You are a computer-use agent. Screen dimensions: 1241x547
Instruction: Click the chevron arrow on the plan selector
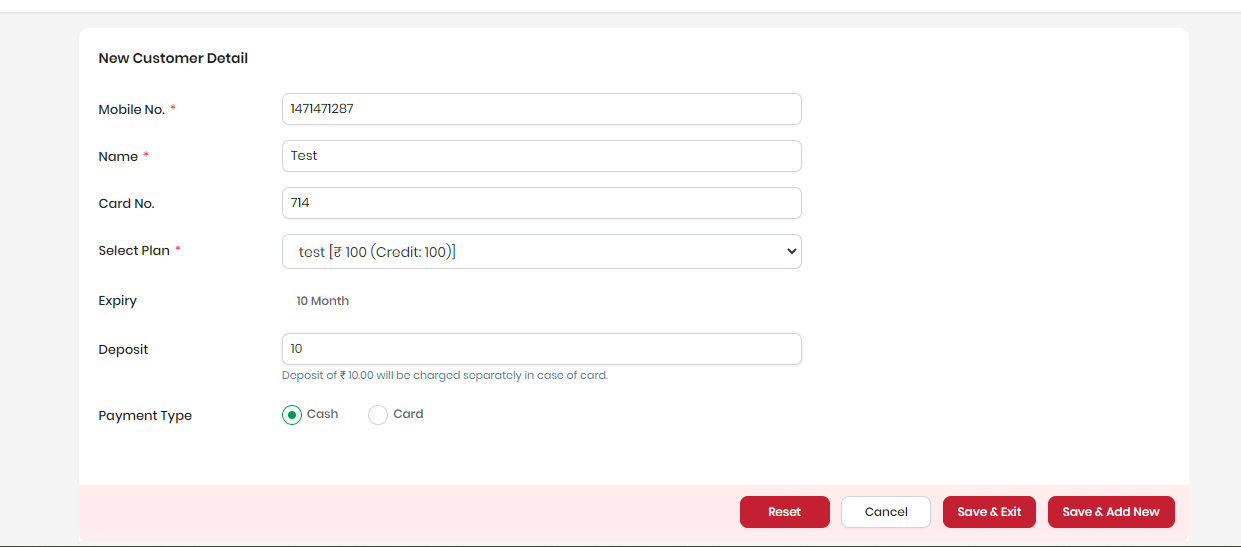[x=791, y=252]
